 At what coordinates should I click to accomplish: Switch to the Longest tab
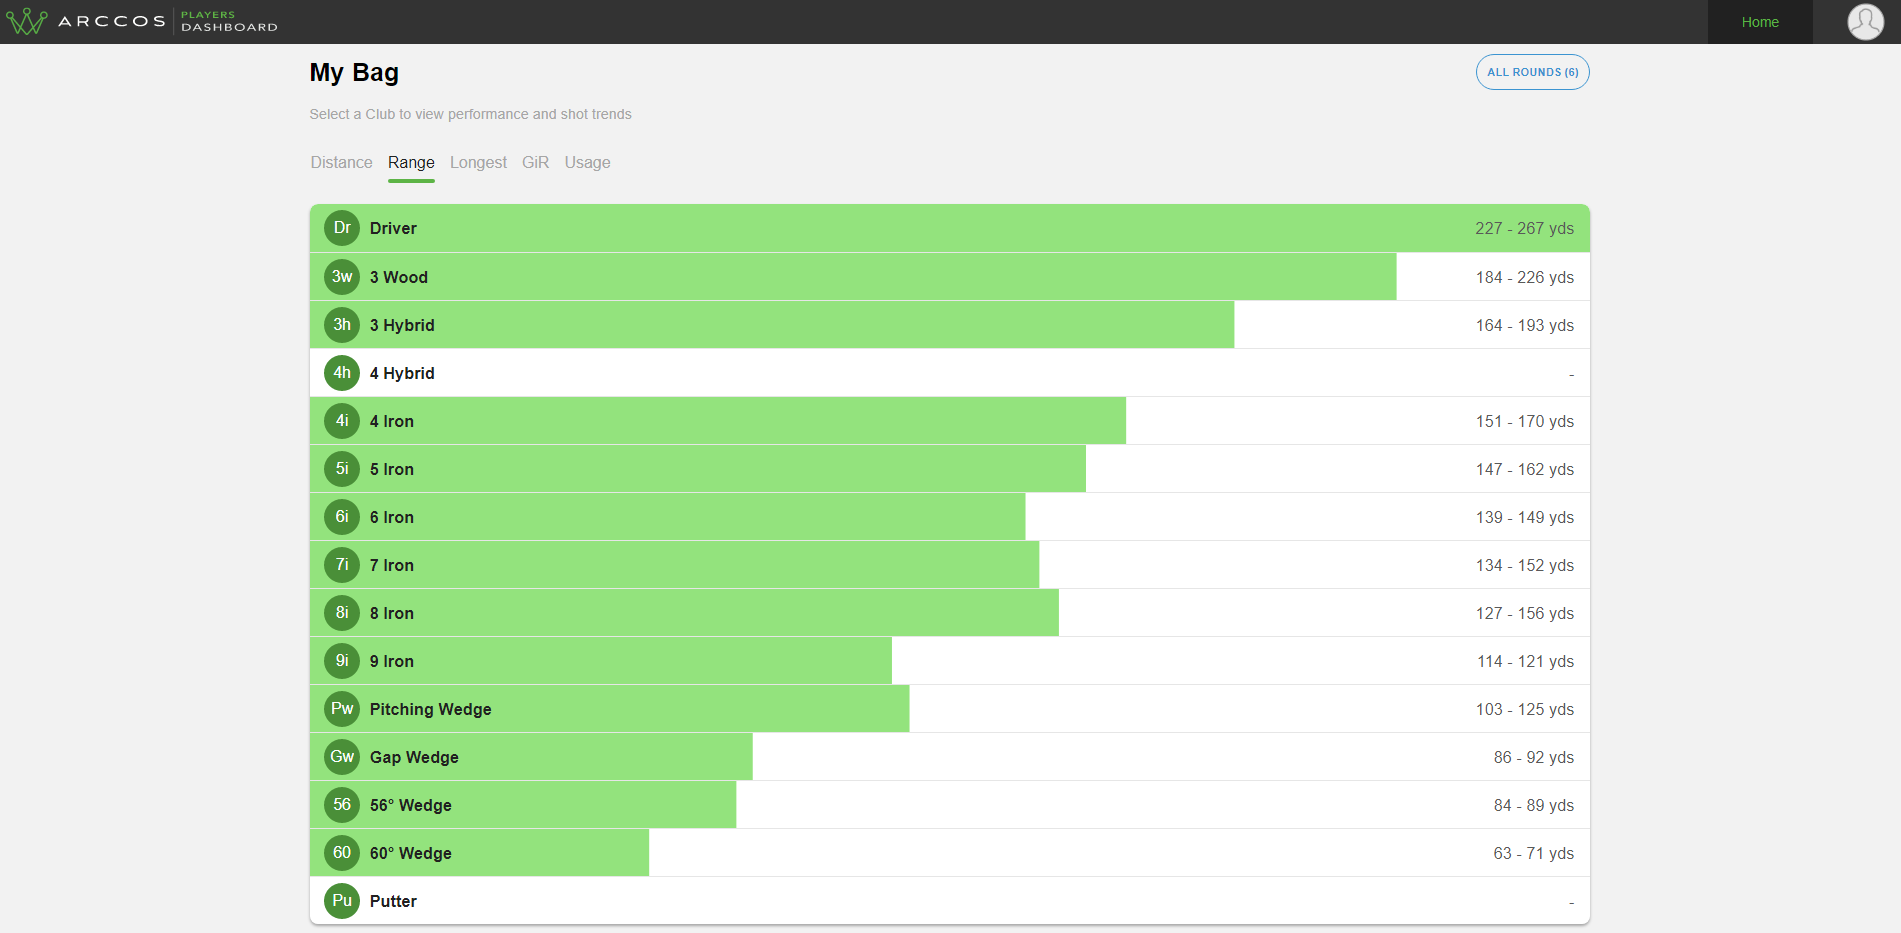coord(478,163)
